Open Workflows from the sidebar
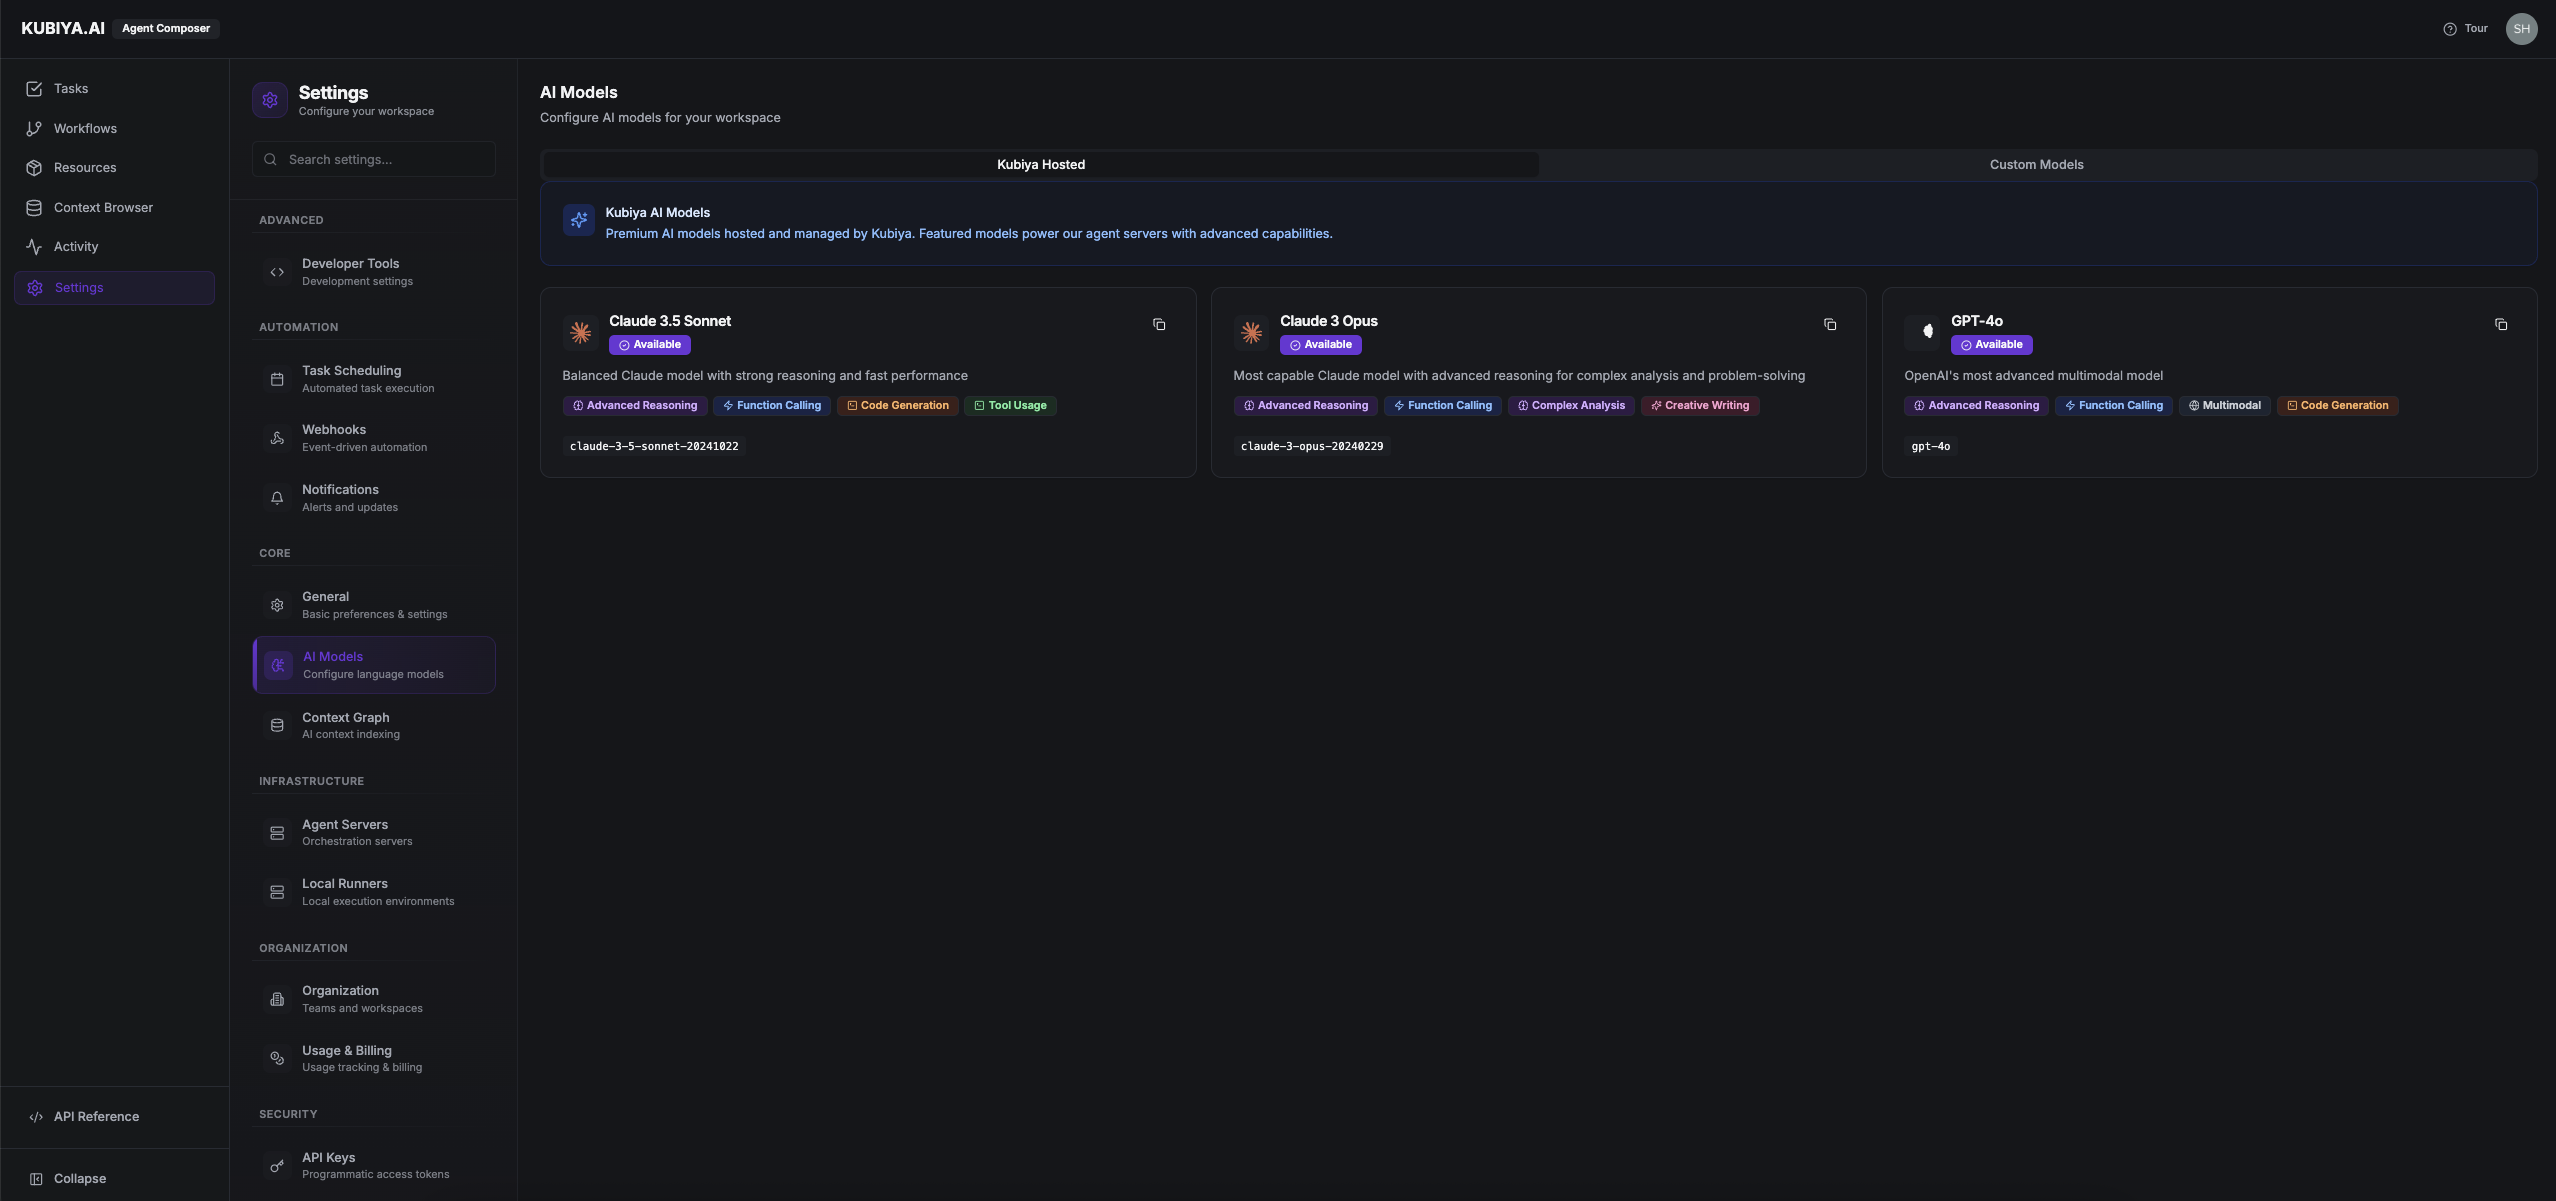This screenshot has height=1201, width=2556. (114, 129)
